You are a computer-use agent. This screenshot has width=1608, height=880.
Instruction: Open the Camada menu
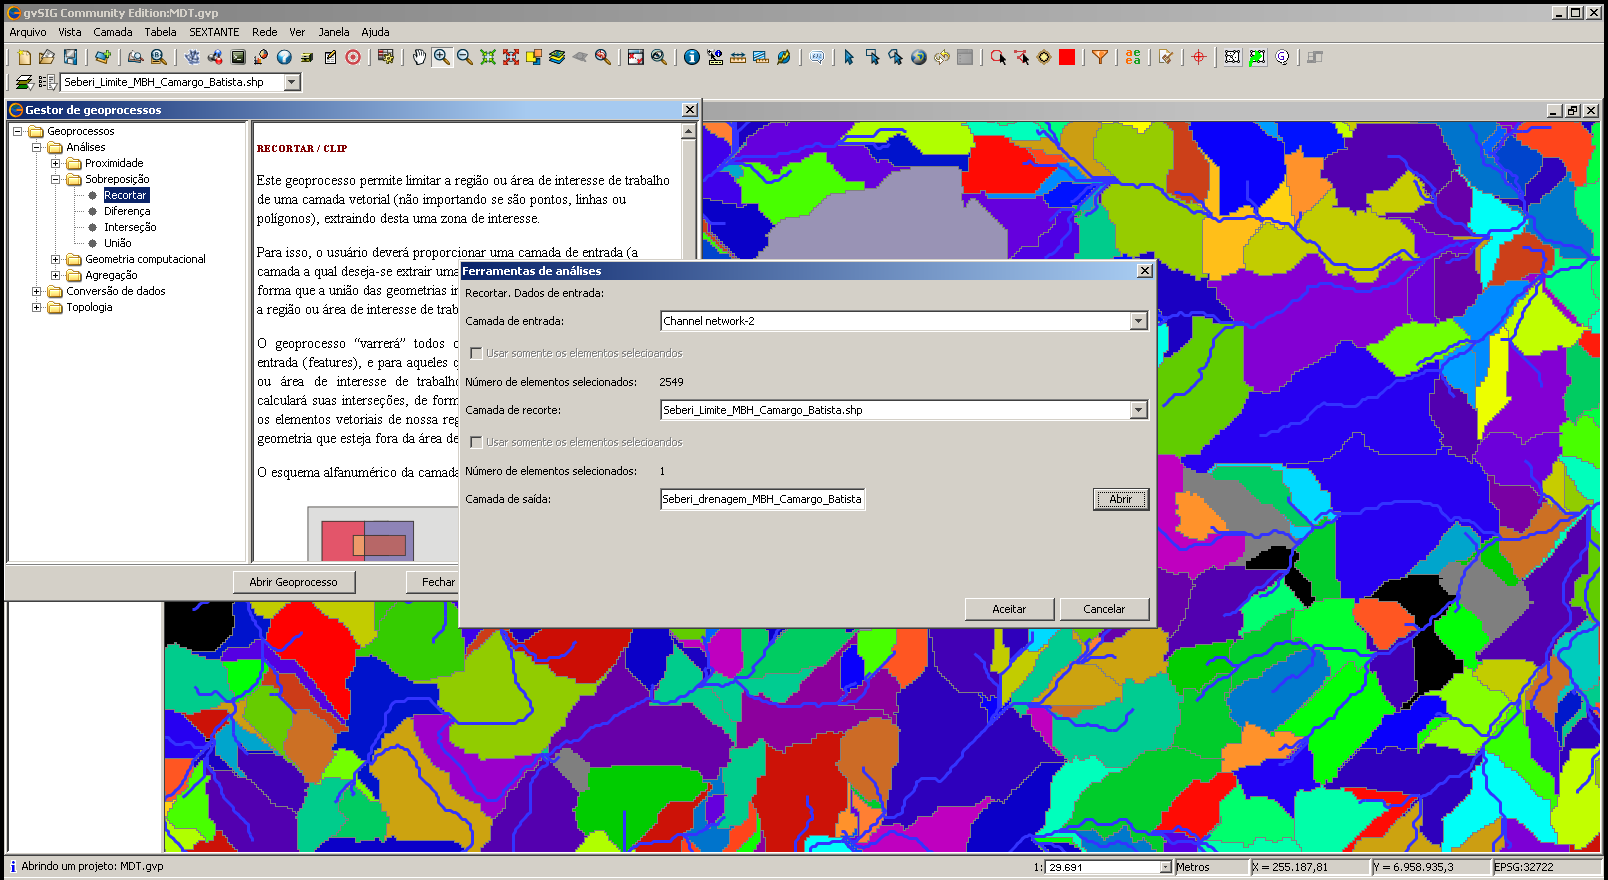113,32
